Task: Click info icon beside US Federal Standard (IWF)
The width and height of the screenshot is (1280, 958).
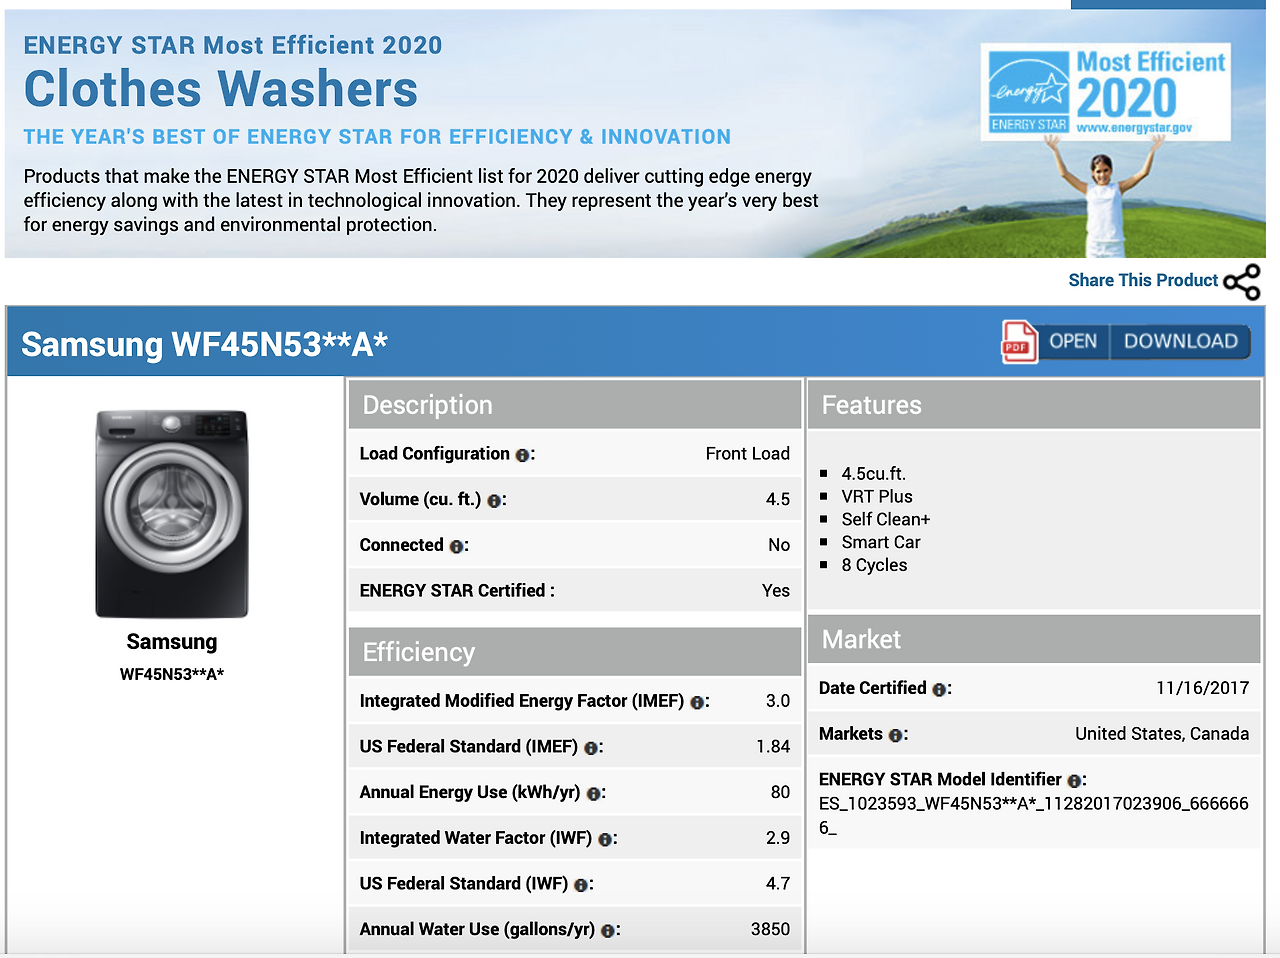Action: (581, 885)
